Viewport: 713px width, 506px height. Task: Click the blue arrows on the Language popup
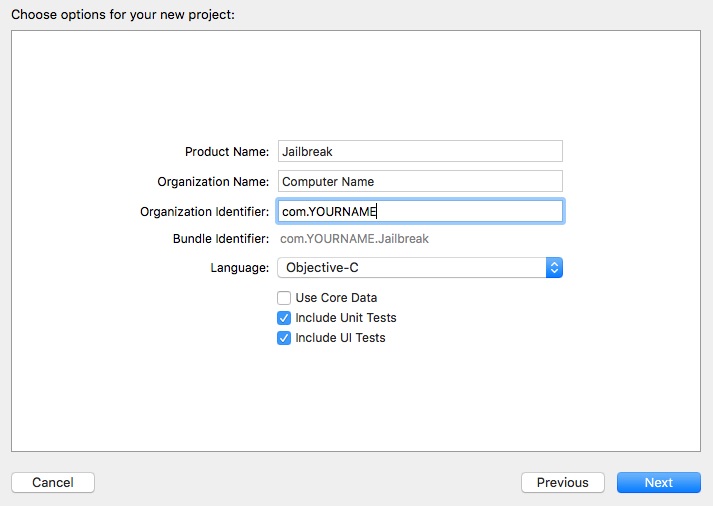click(x=554, y=268)
